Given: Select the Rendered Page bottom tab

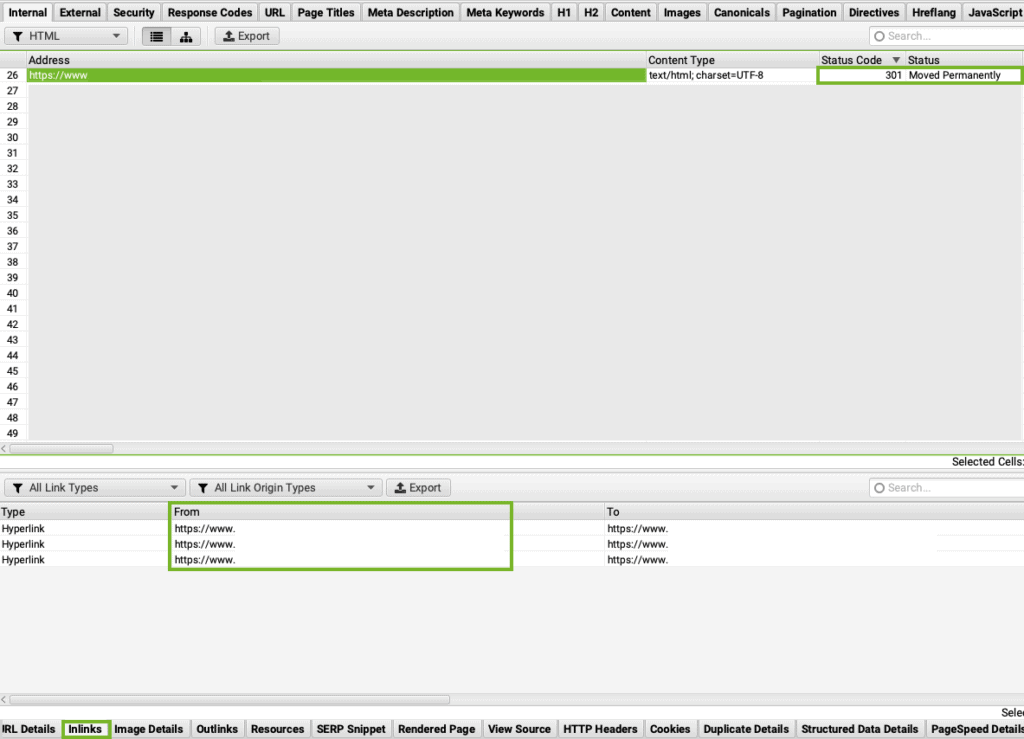Looking at the screenshot, I should [x=436, y=729].
